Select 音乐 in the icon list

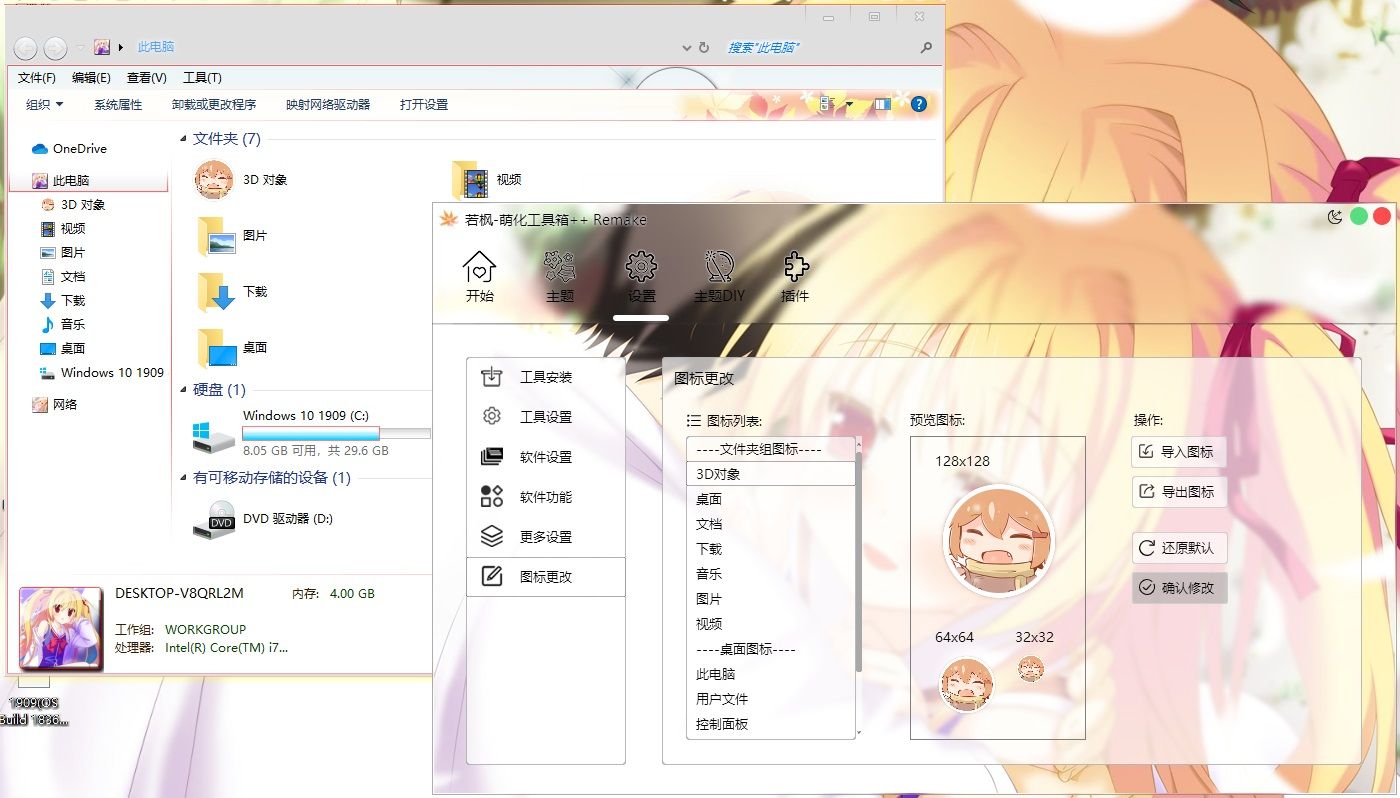point(770,574)
